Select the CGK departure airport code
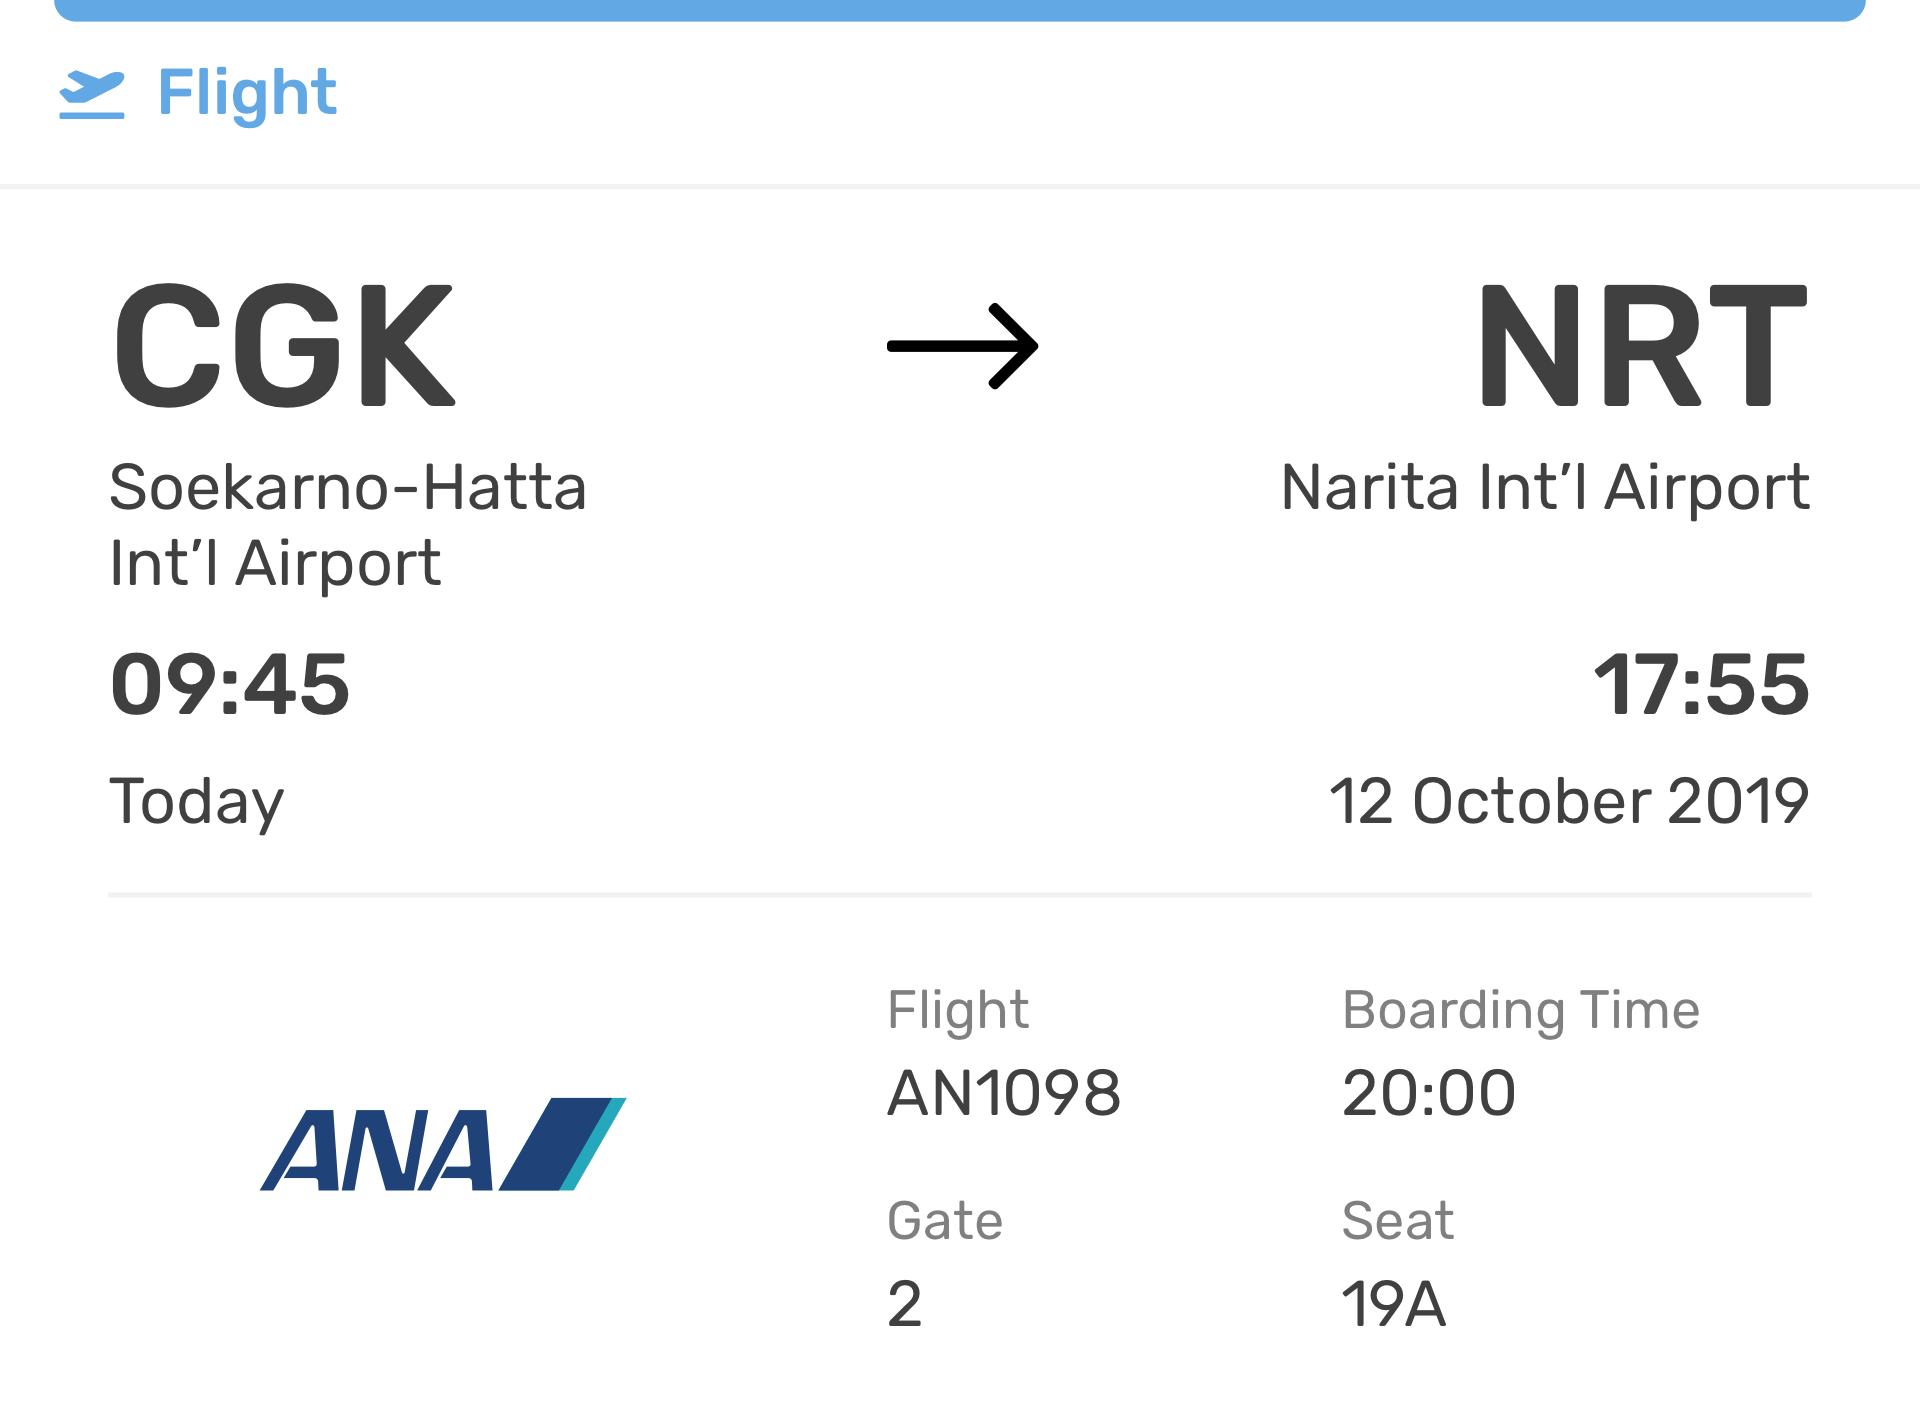 [x=284, y=345]
